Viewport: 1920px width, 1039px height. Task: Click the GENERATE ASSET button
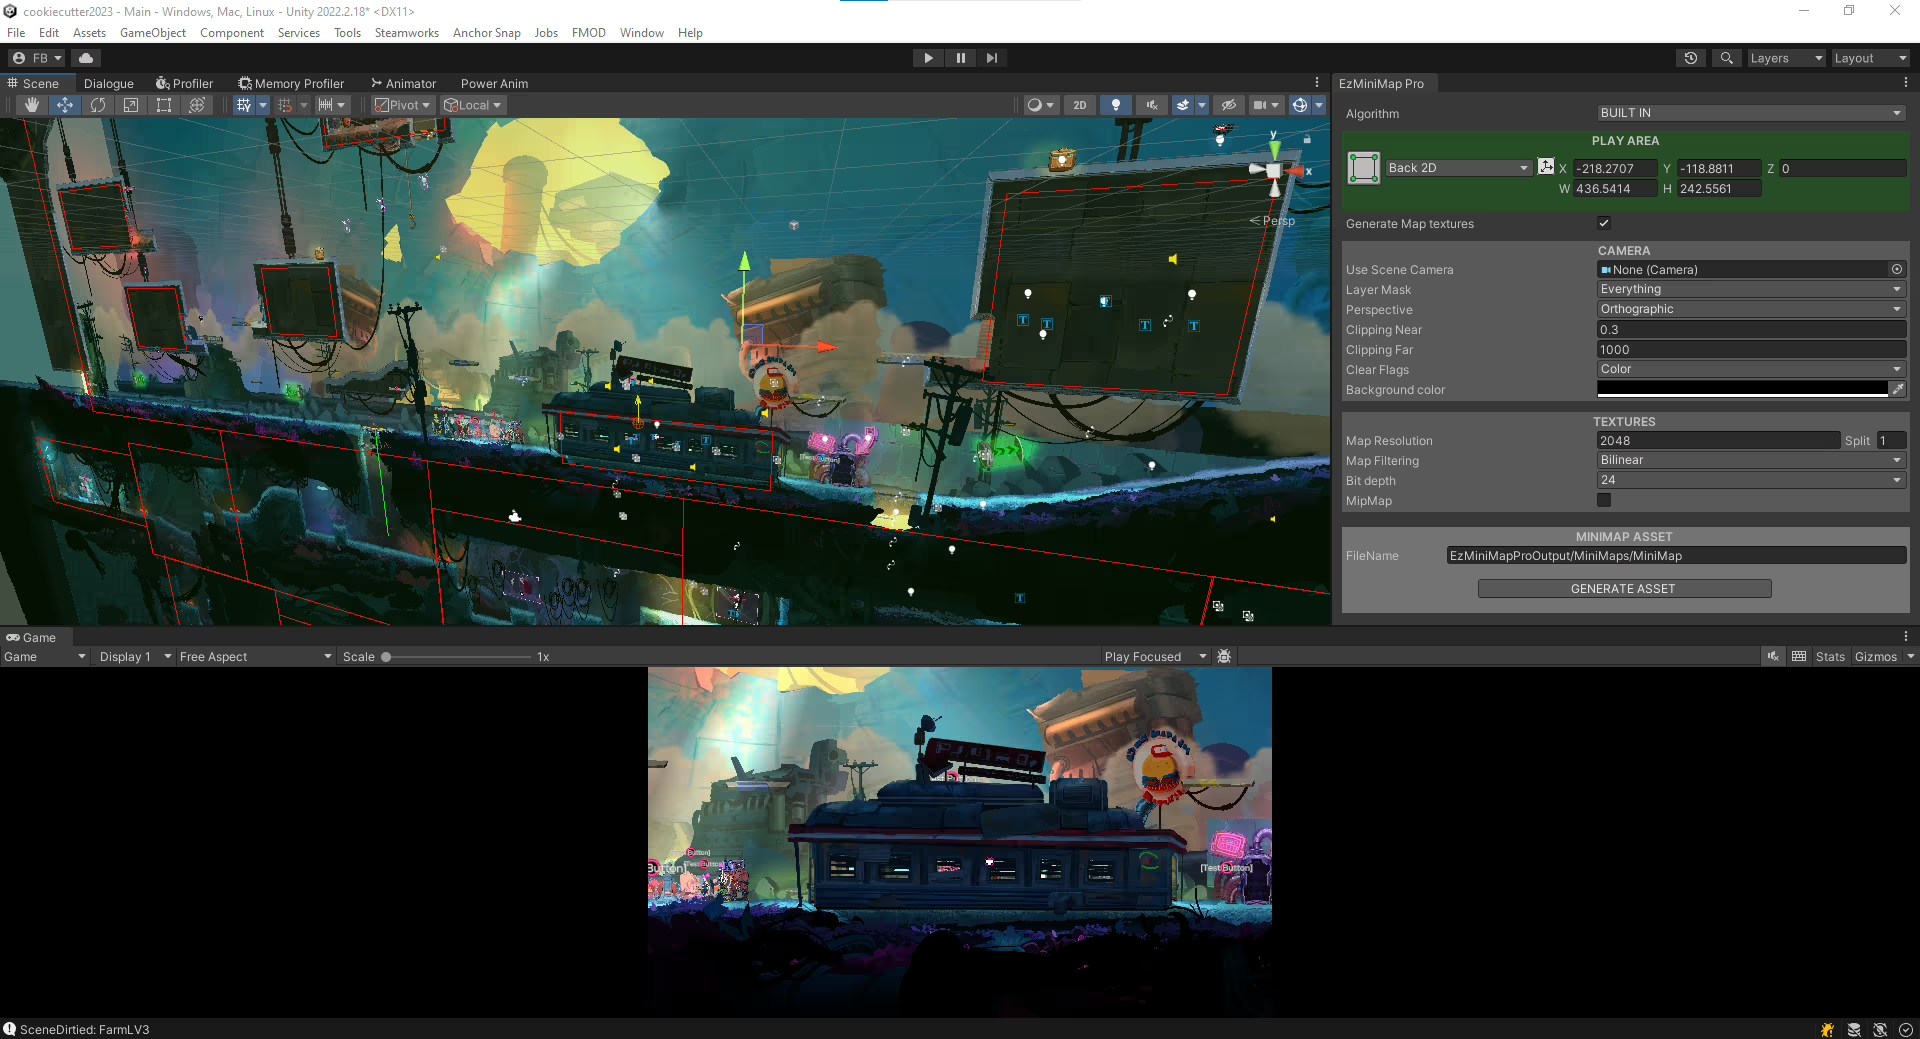coord(1624,589)
